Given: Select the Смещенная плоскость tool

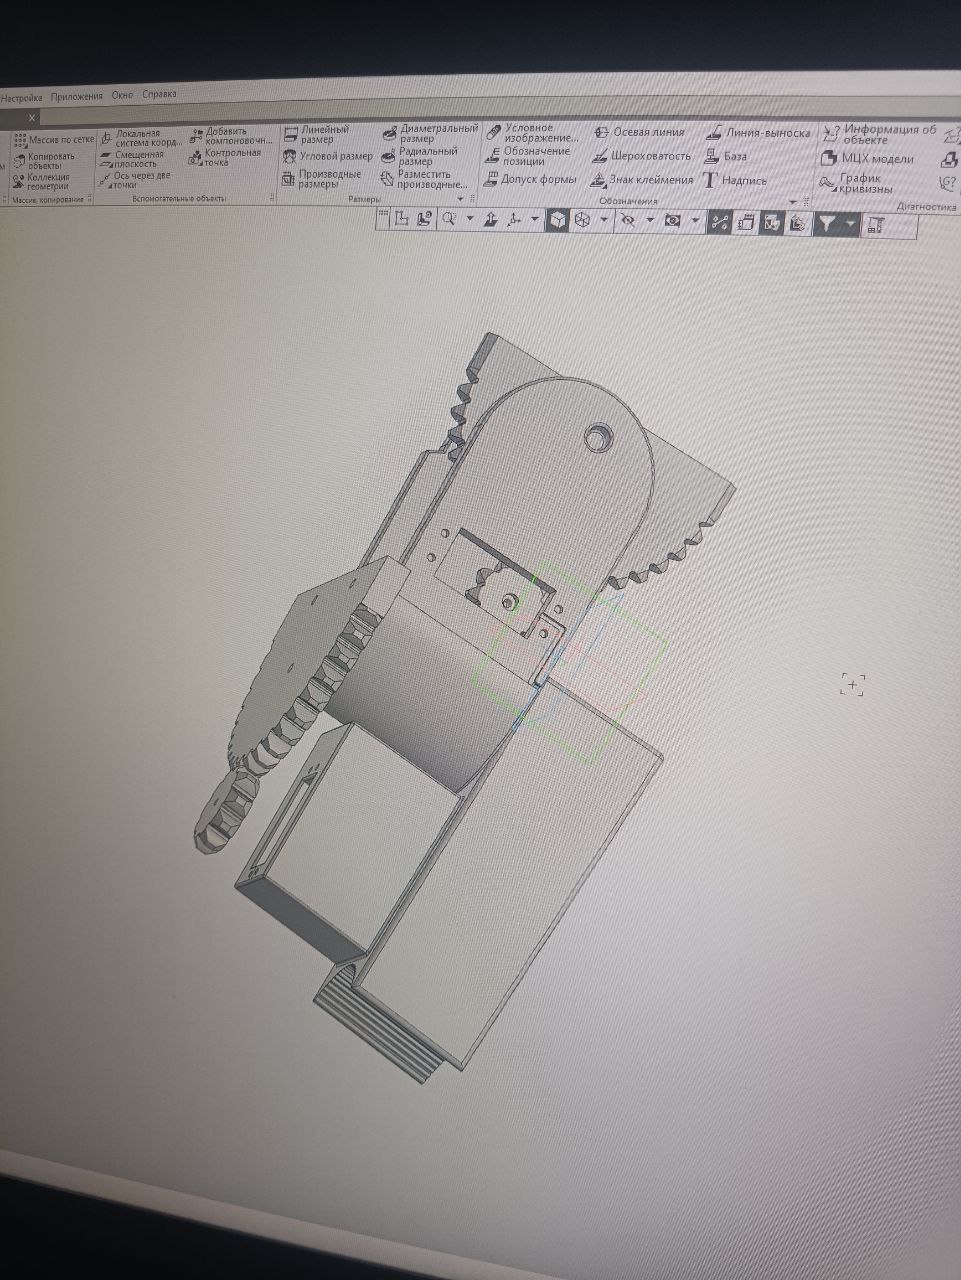Looking at the screenshot, I should click(133, 159).
